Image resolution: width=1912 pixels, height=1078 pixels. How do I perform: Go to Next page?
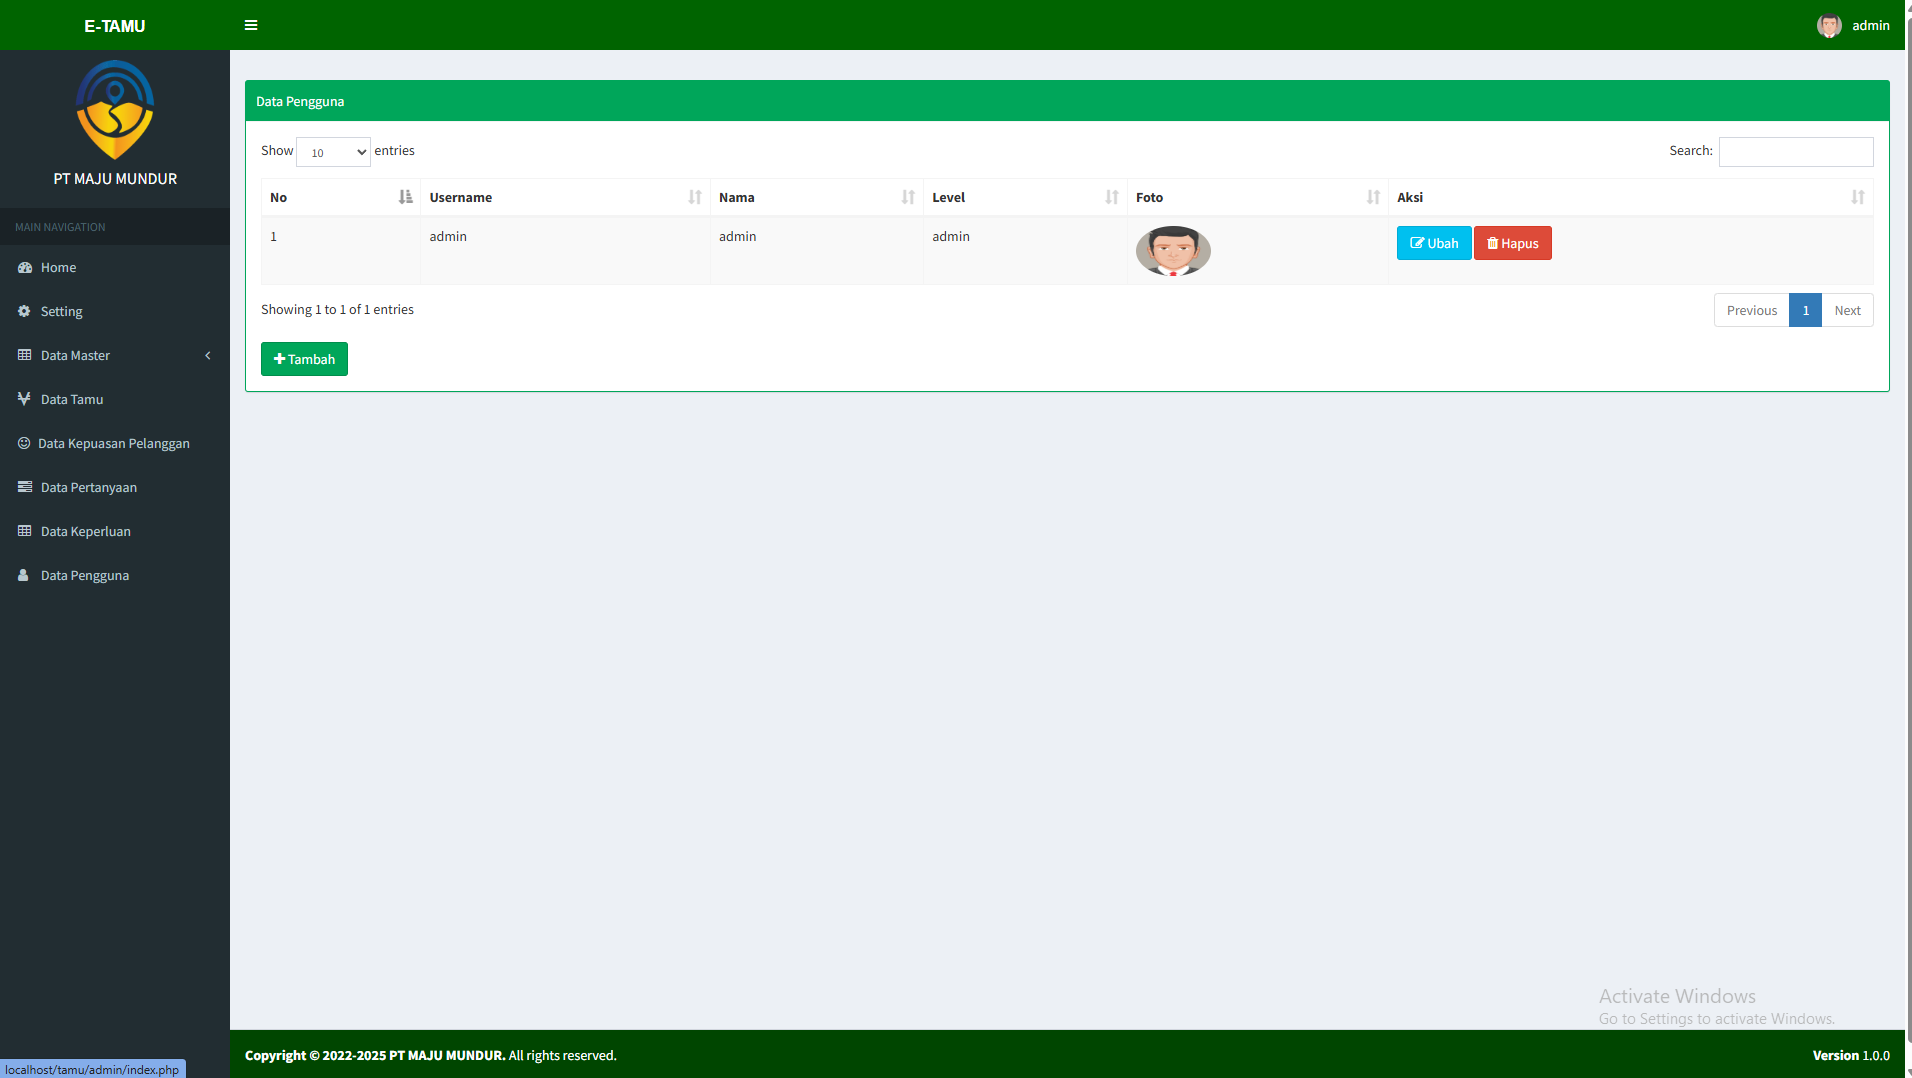coord(1847,310)
